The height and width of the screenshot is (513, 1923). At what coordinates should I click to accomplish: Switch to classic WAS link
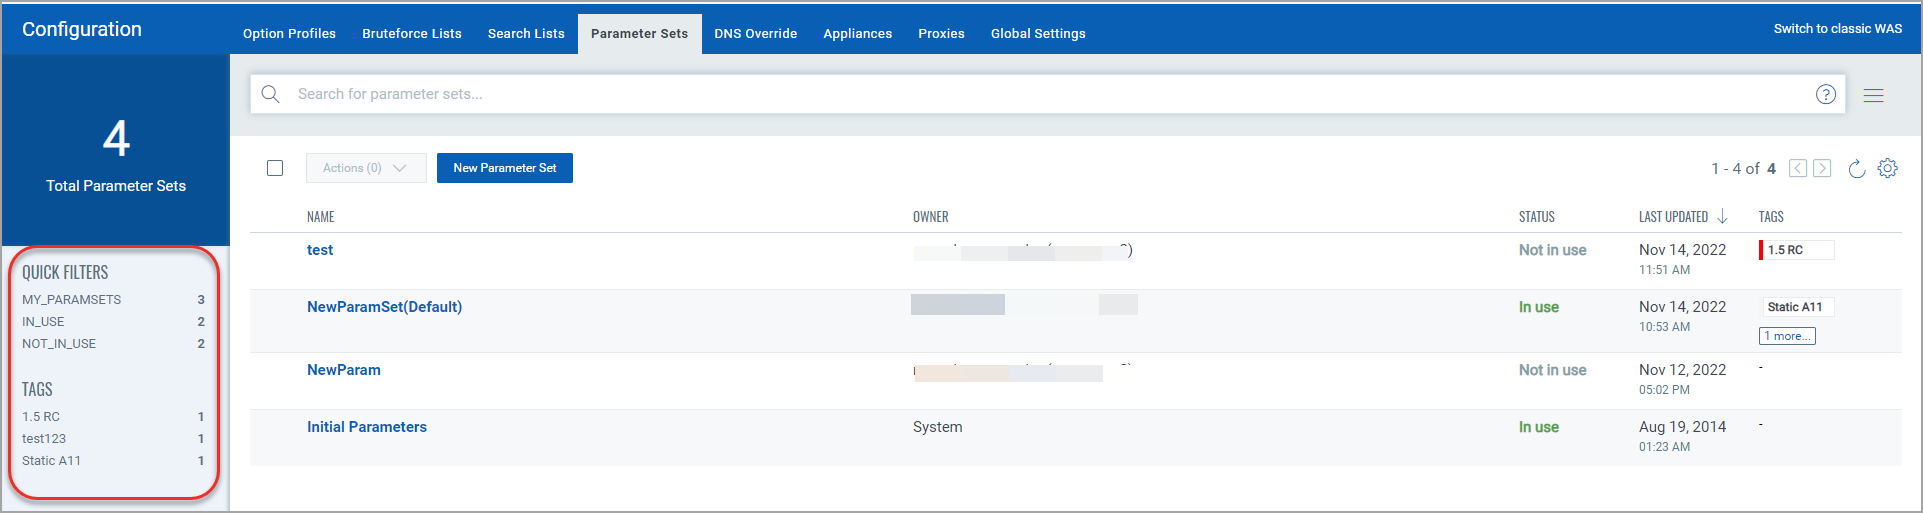click(1838, 29)
